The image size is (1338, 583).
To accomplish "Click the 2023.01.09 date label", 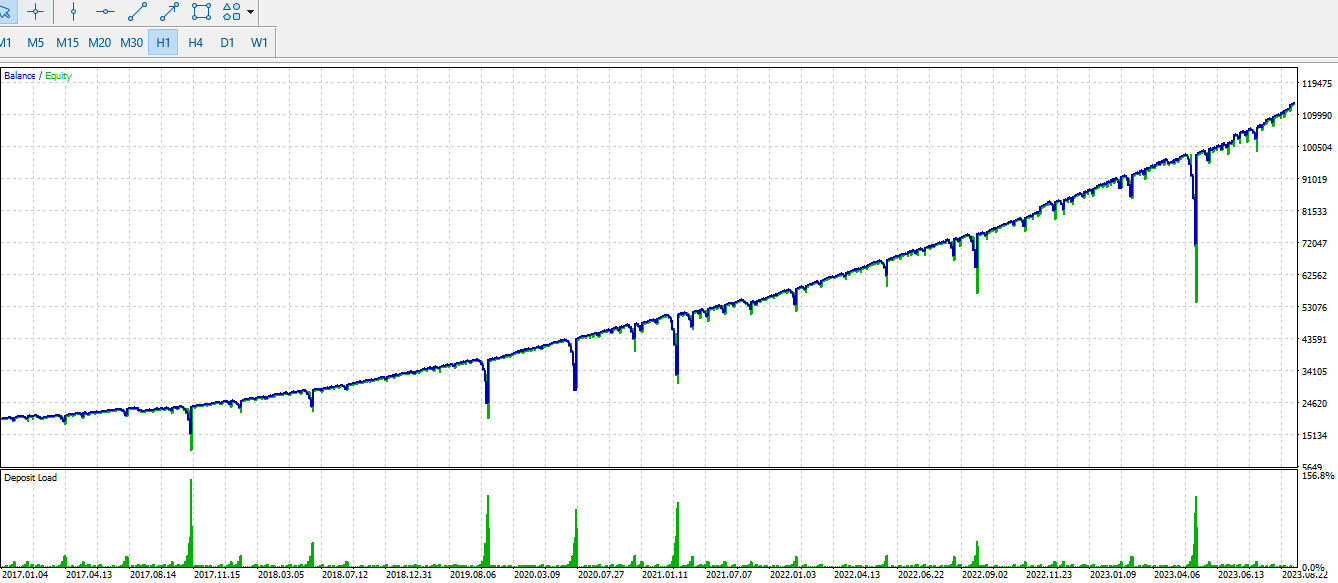I will [x=1113, y=575].
